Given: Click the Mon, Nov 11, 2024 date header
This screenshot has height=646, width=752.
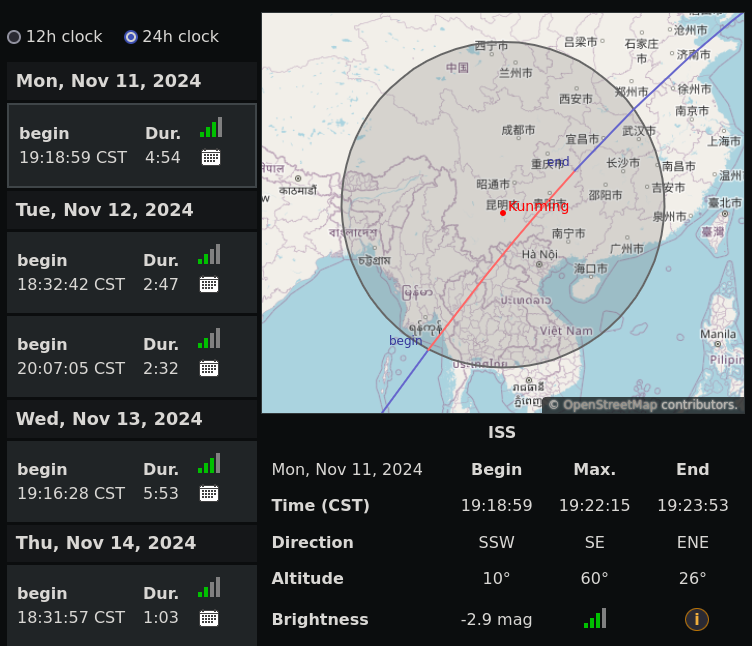Looking at the screenshot, I should coord(108,81).
